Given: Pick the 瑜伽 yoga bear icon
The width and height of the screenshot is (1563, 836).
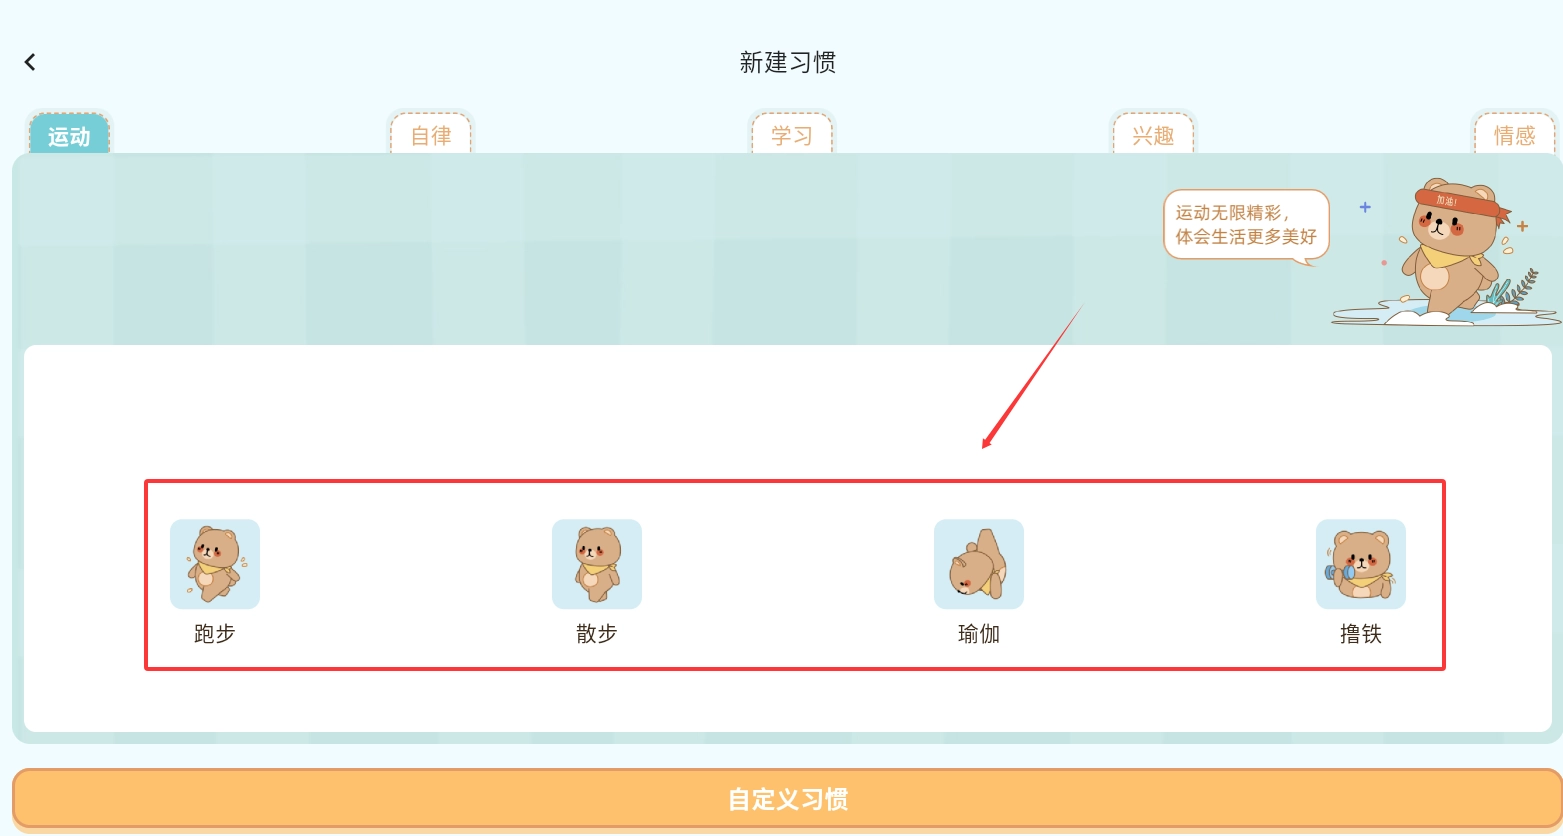Looking at the screenshot, I should [x=979, y=564].
